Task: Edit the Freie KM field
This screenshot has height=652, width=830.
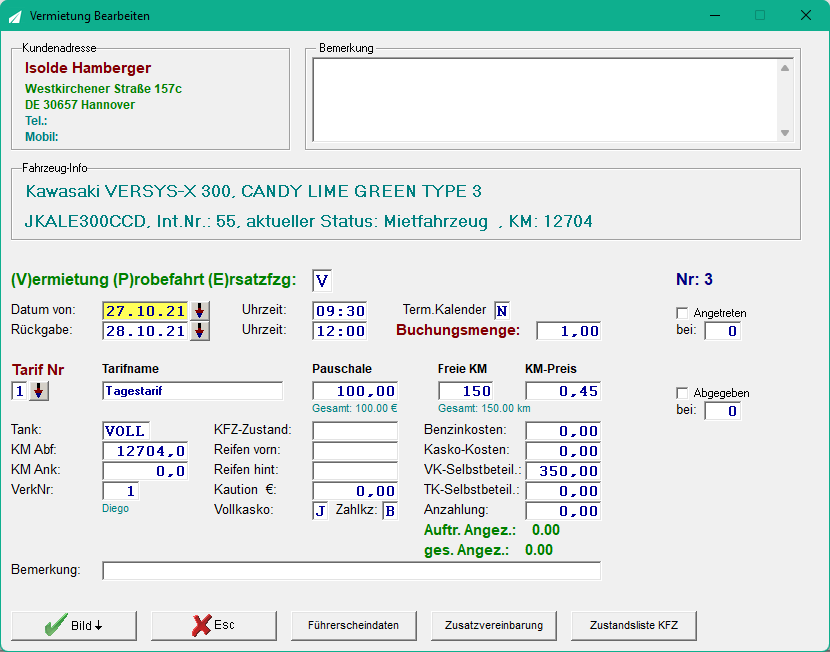Action: click(x=465, y=391)
